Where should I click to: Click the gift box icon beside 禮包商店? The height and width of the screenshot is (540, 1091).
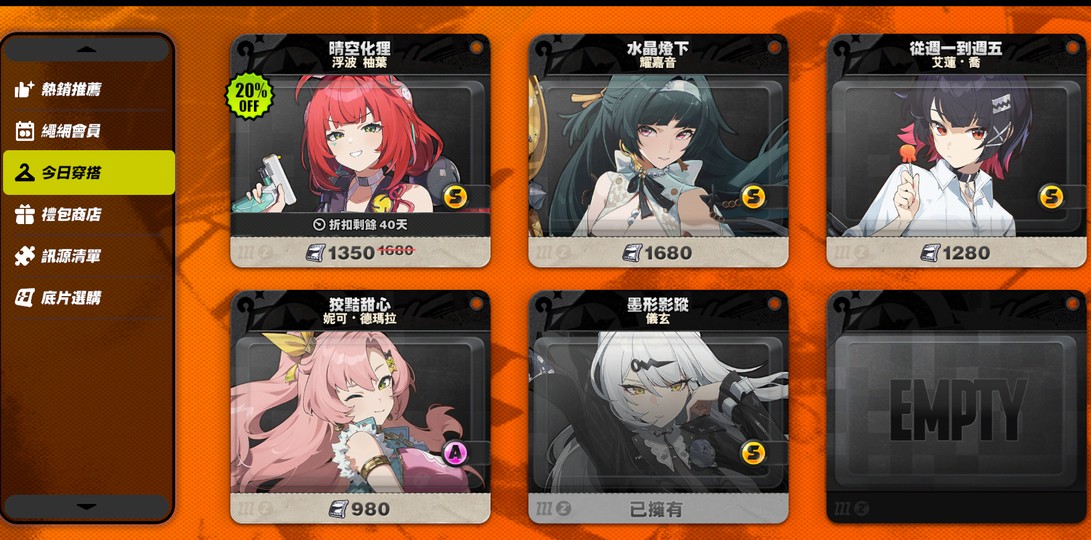point(24,214)
